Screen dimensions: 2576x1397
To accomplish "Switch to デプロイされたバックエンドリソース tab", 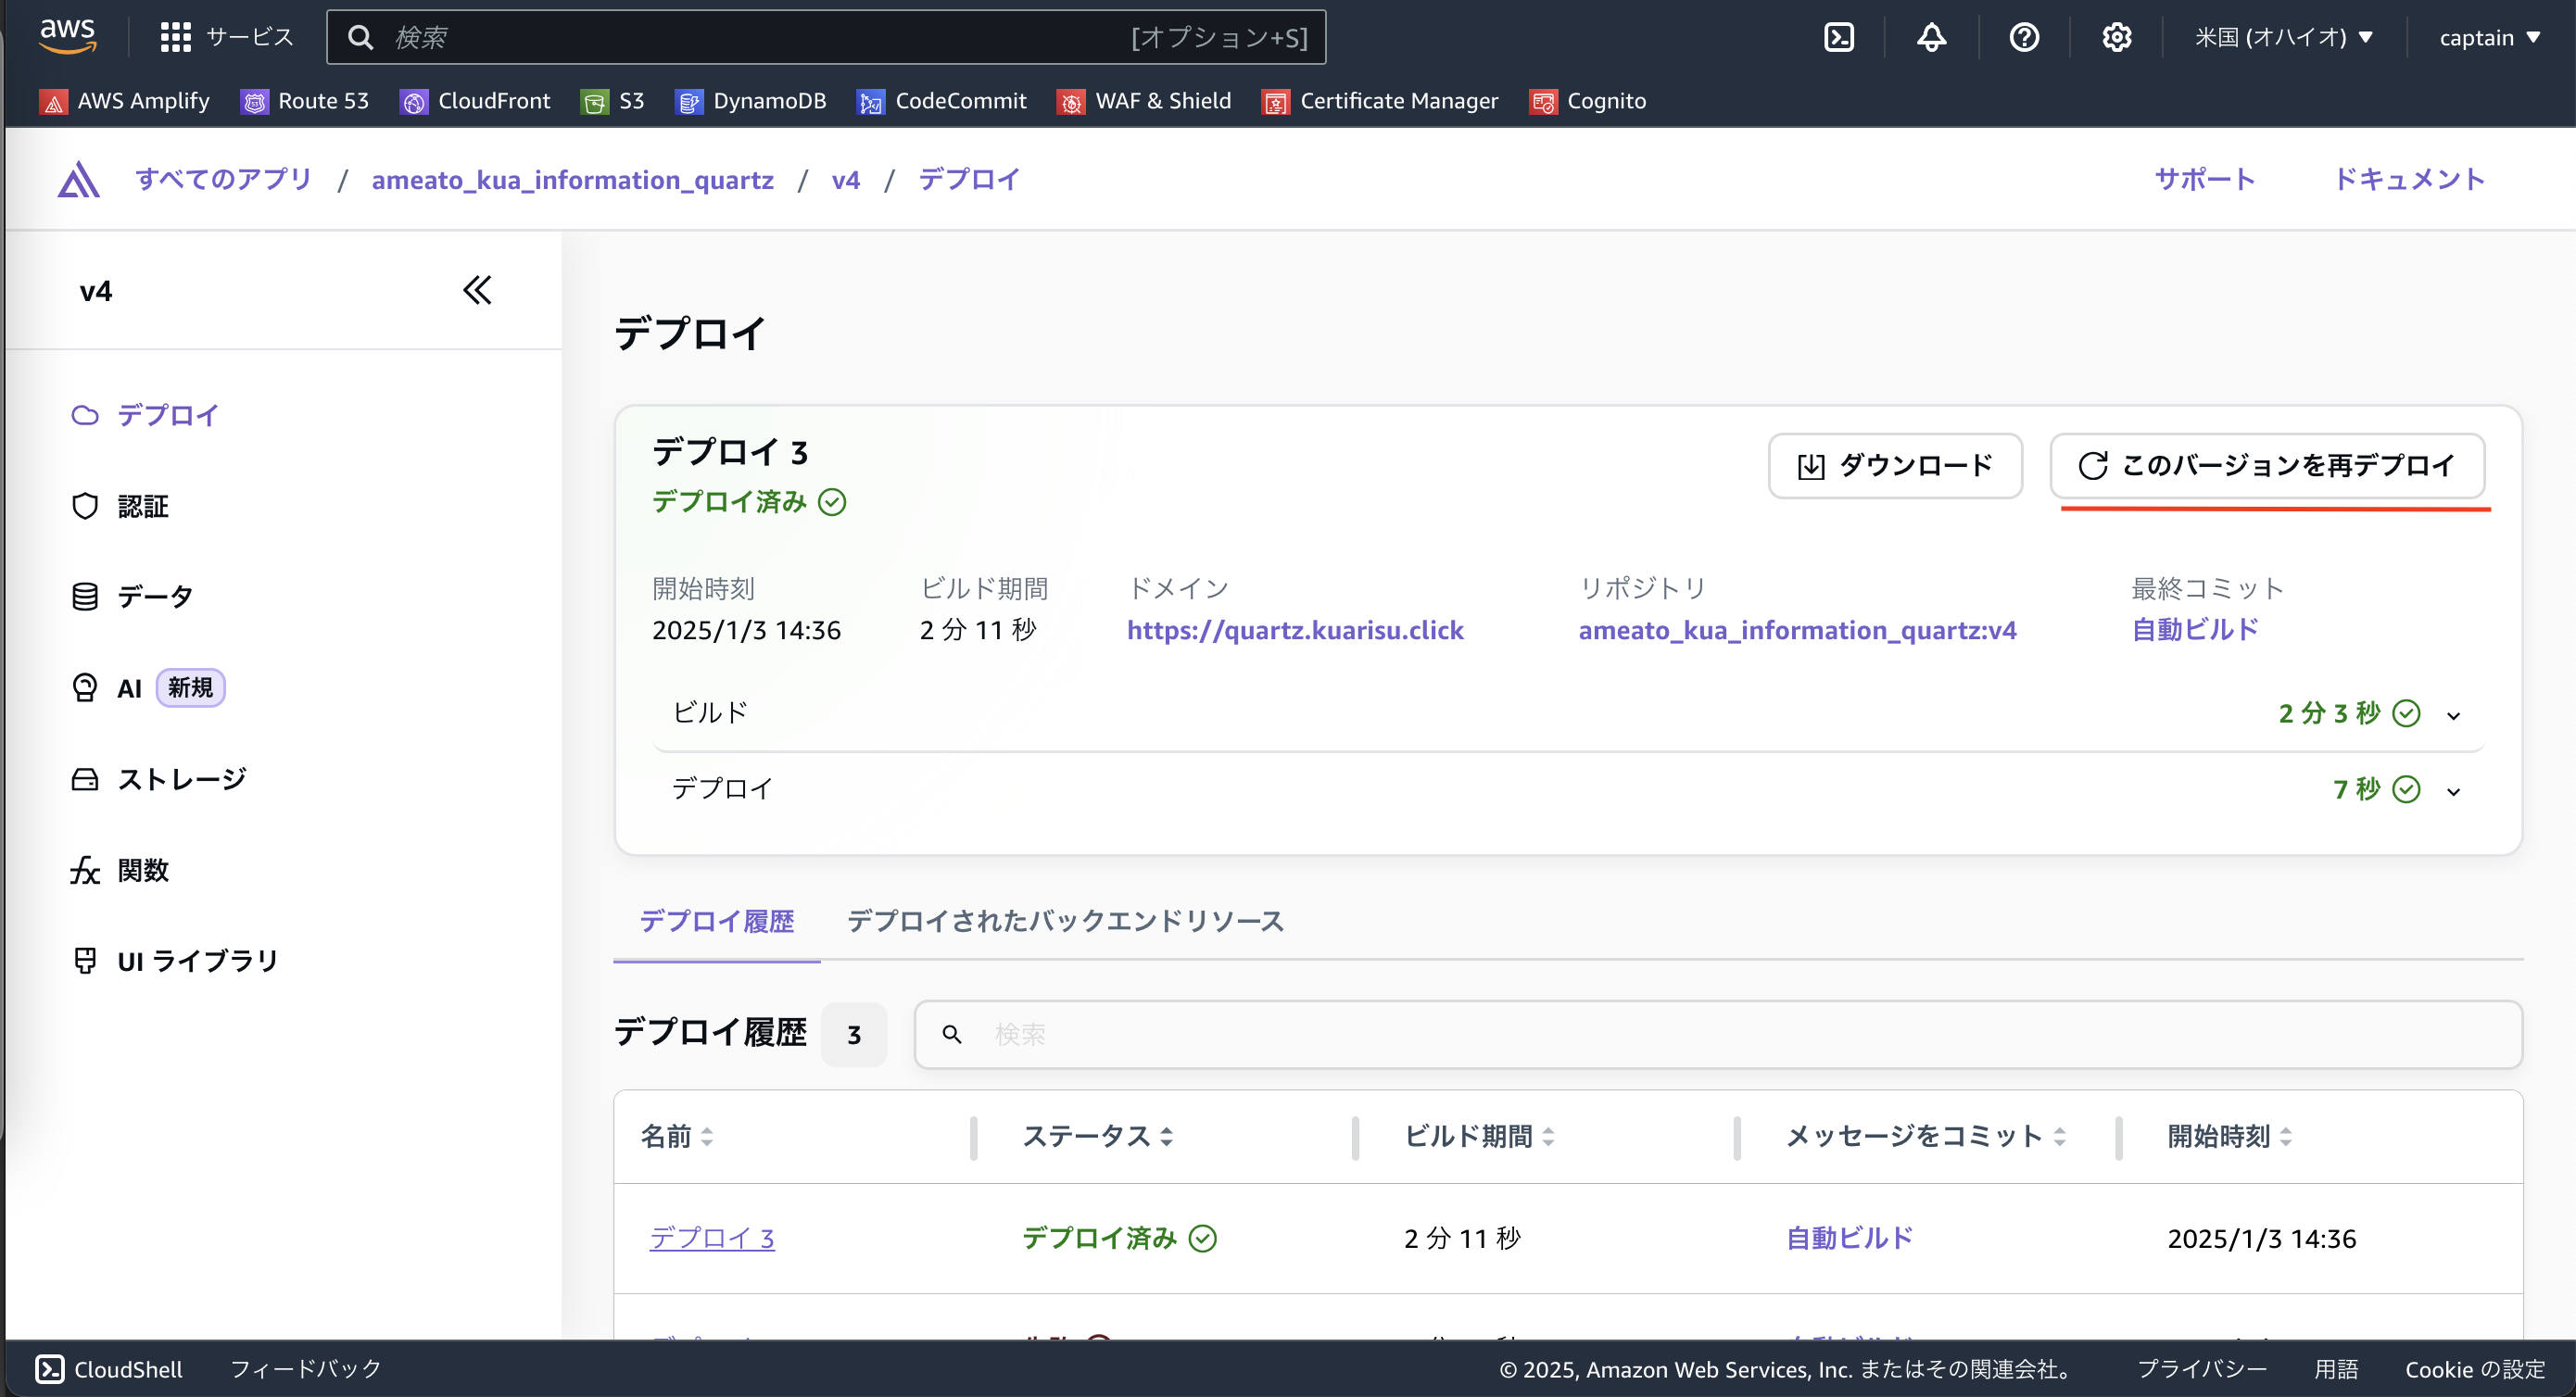I will 1065,921.
